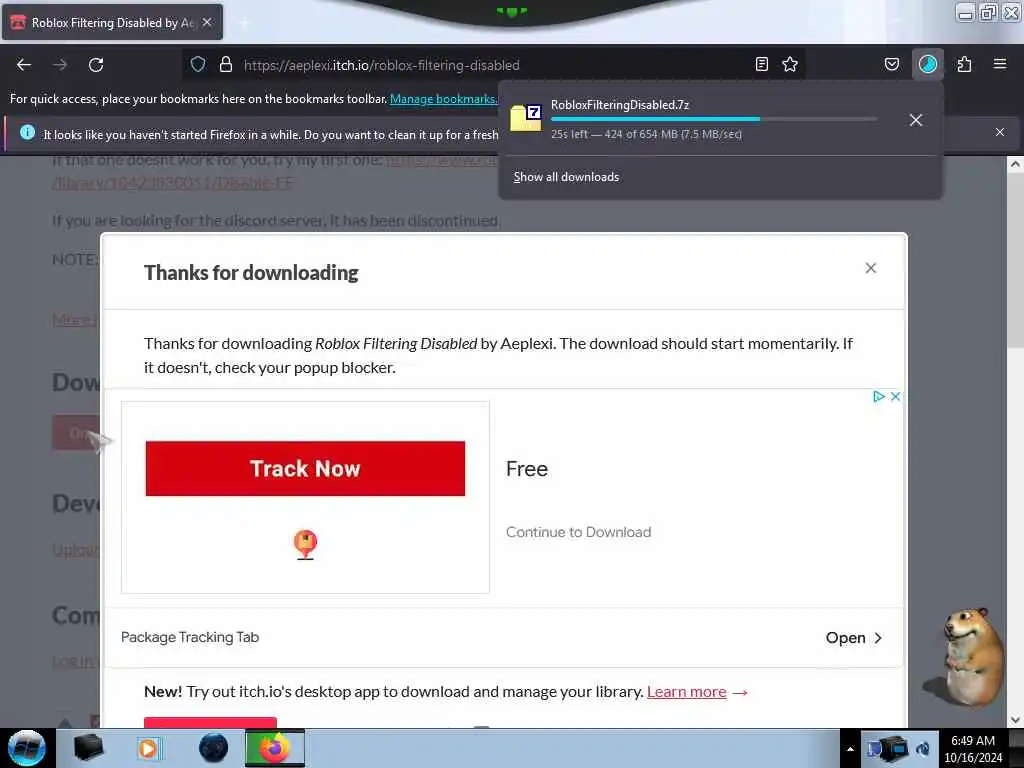This screenshot has width=1024, height=768.
Task: Select the Roblox Filtering Disabled tab
Action: pyautogui.click(x=112, y=22)
